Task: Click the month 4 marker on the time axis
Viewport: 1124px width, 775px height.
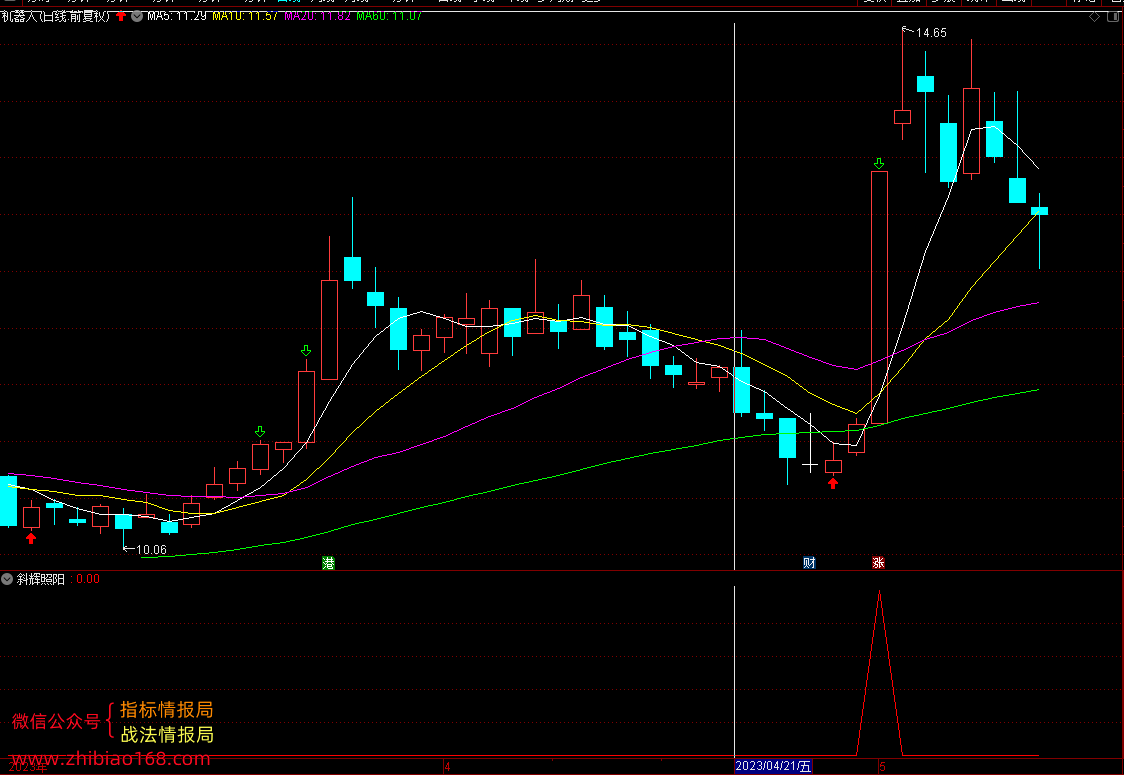Action: click(447, 766)
